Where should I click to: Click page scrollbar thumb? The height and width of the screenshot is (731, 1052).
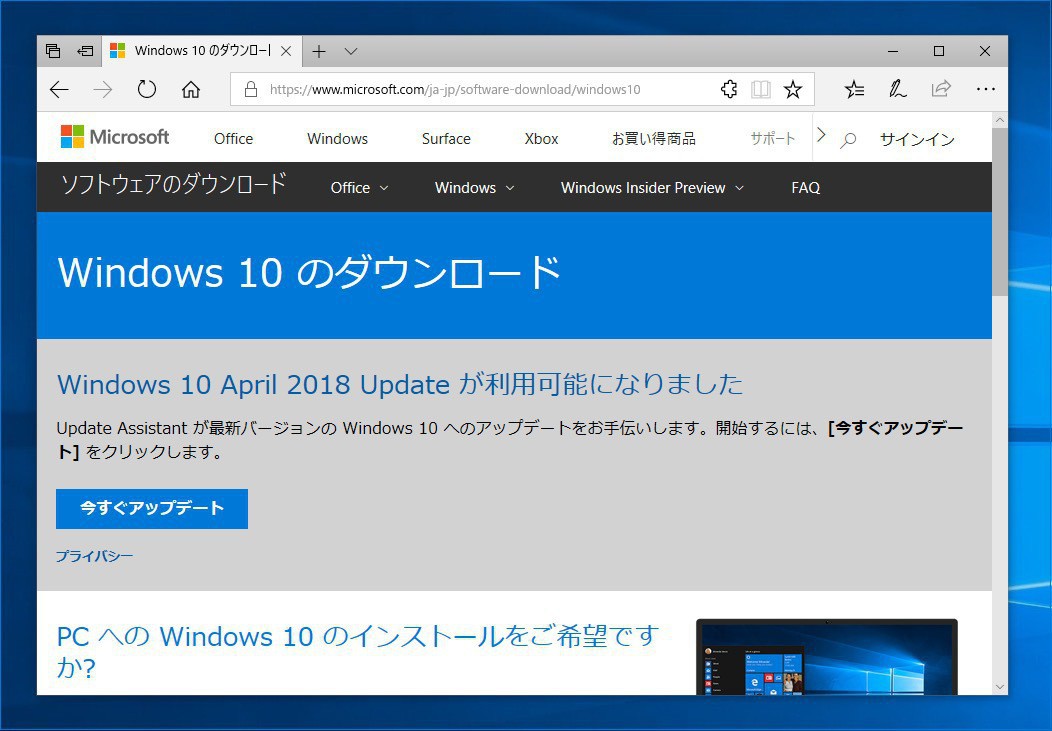point(1000,211)
